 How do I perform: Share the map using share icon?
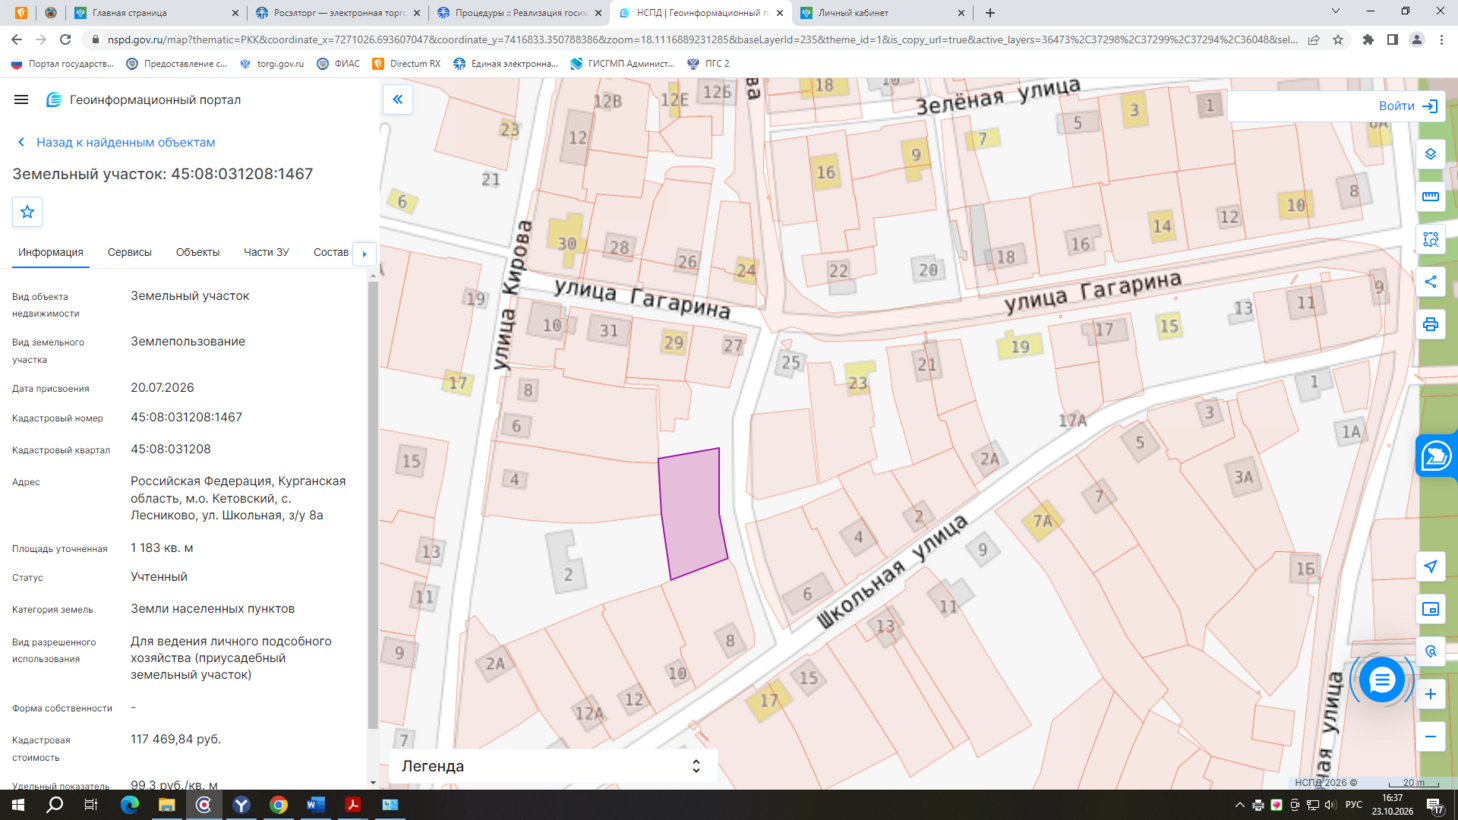[x=1431, y=282]
